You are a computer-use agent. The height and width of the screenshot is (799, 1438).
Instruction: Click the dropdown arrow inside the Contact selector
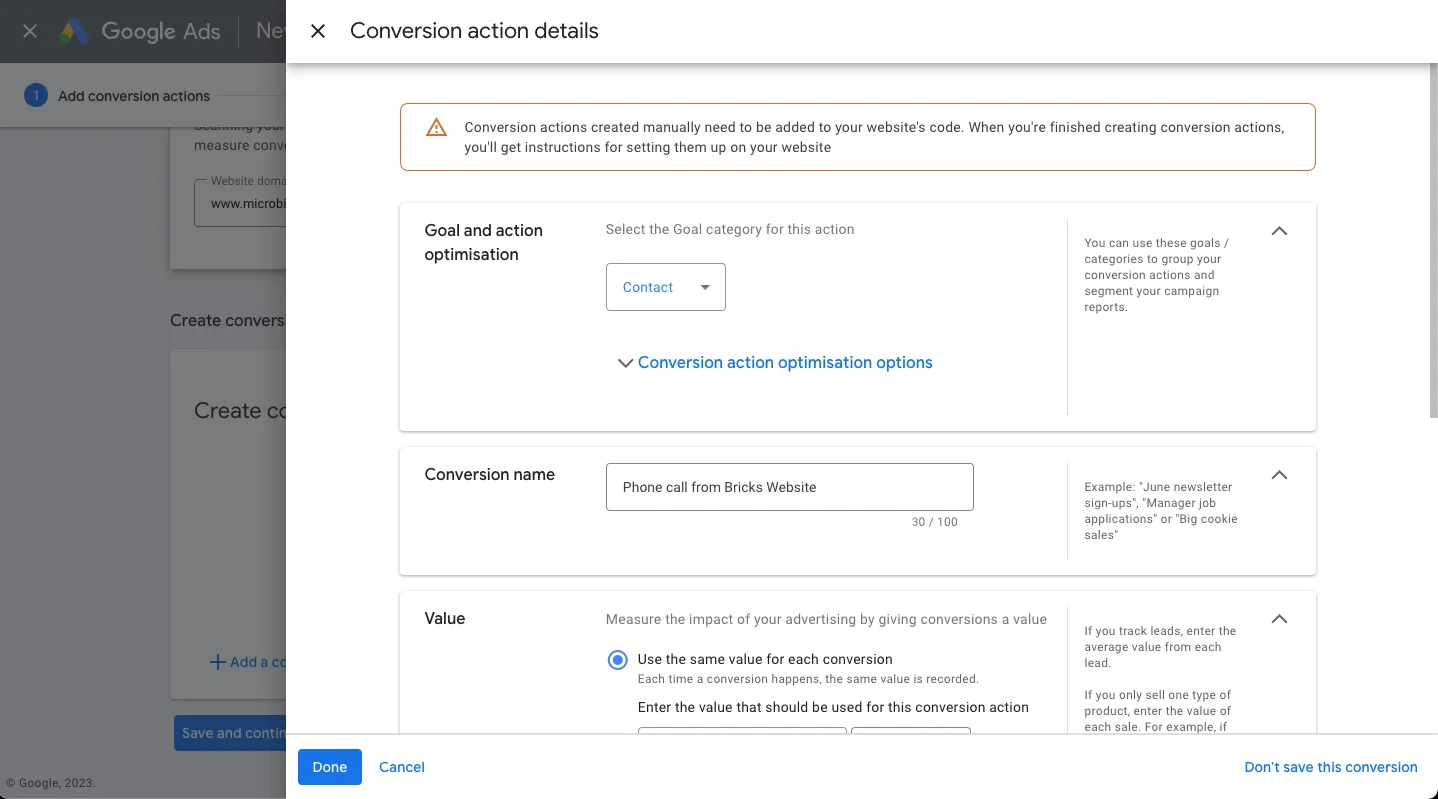pyautogui.click(x=706, y=287)
